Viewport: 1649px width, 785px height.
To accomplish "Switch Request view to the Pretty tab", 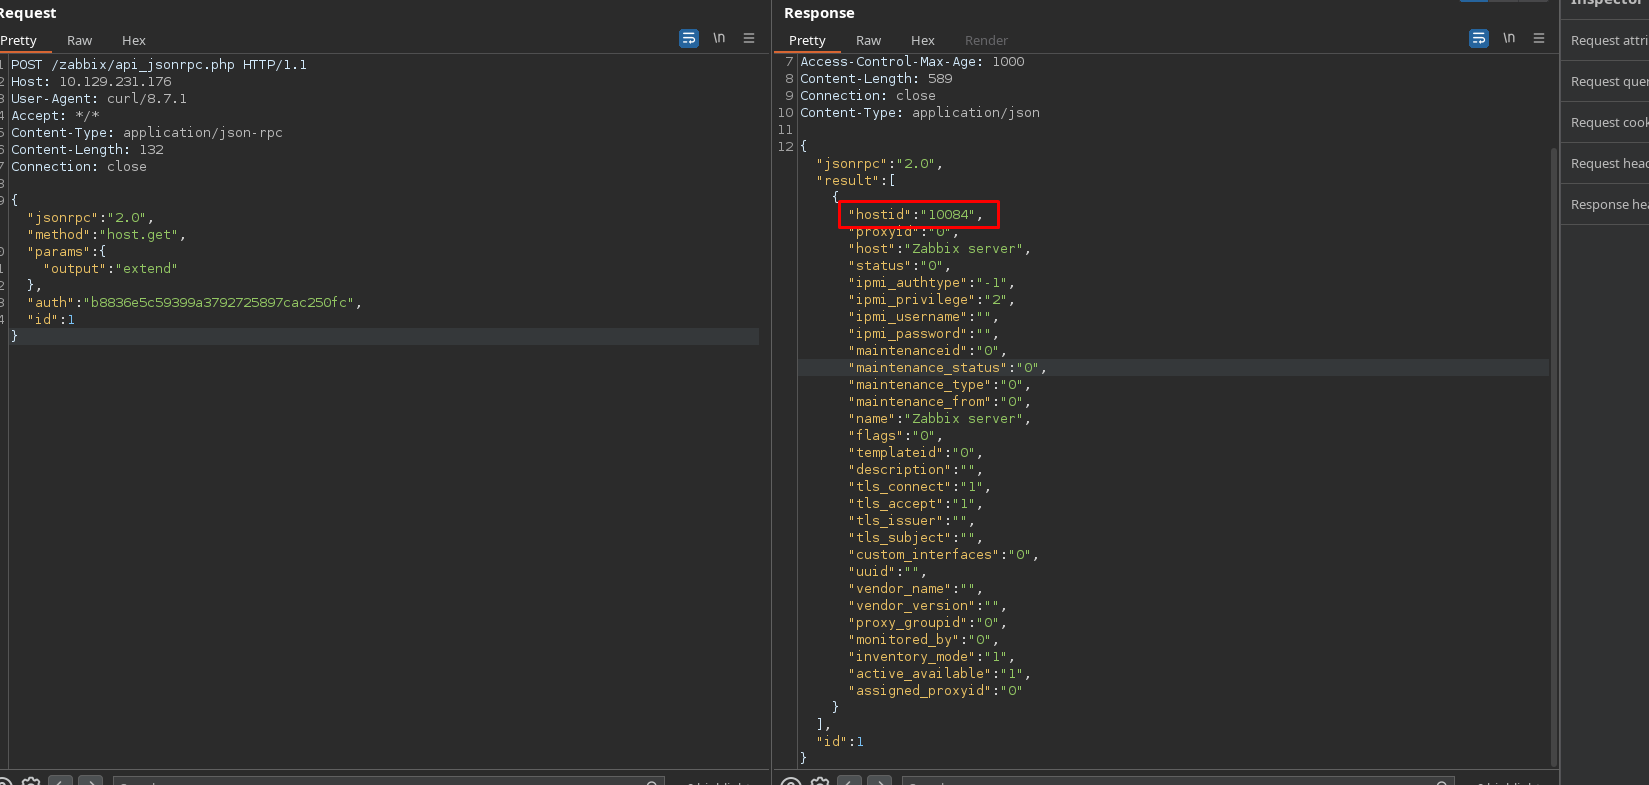I will click(18, 40).
